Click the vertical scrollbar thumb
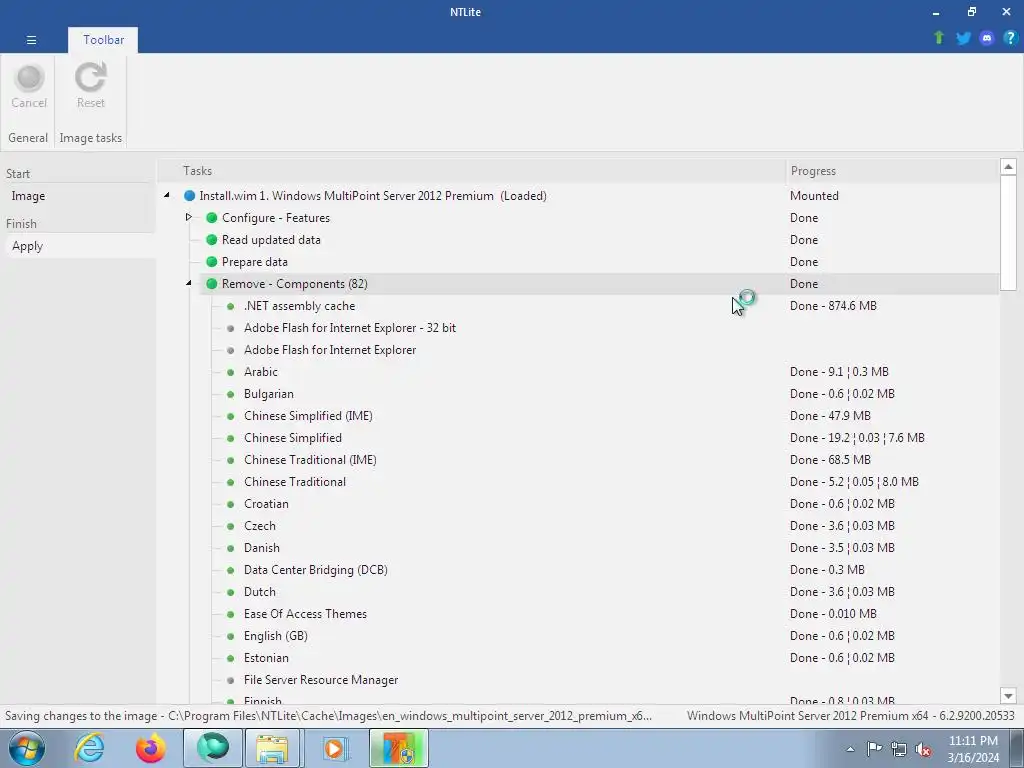1024x768 pixels. point(1008,232)
